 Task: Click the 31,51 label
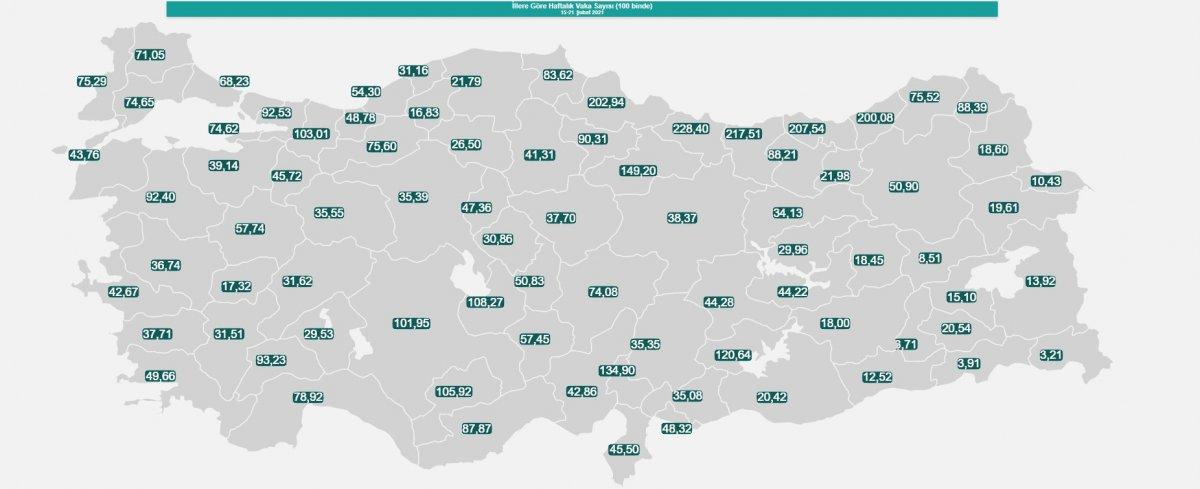tap(229, 333)
